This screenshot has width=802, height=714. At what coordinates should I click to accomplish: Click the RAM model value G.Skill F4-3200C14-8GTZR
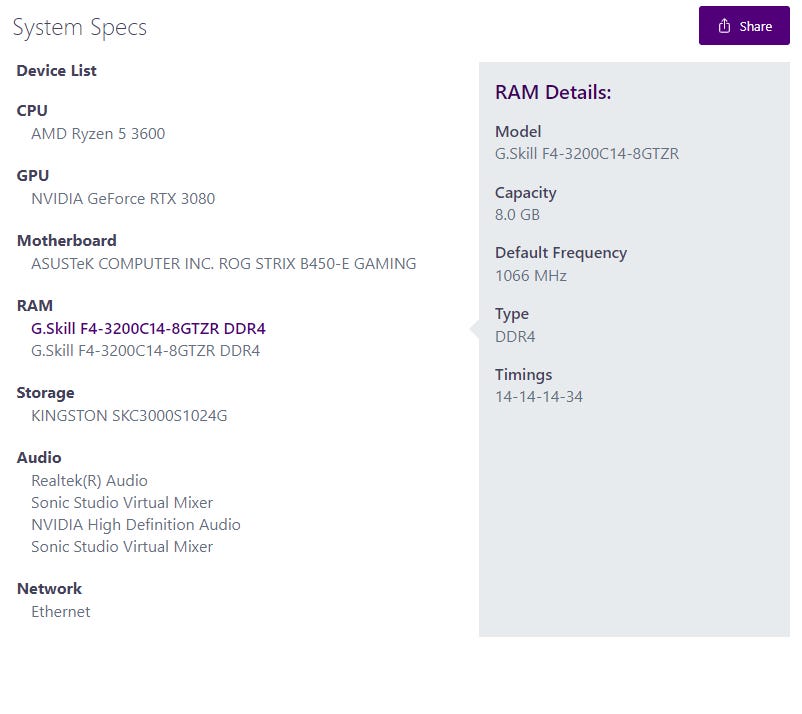tap(587, 153)
